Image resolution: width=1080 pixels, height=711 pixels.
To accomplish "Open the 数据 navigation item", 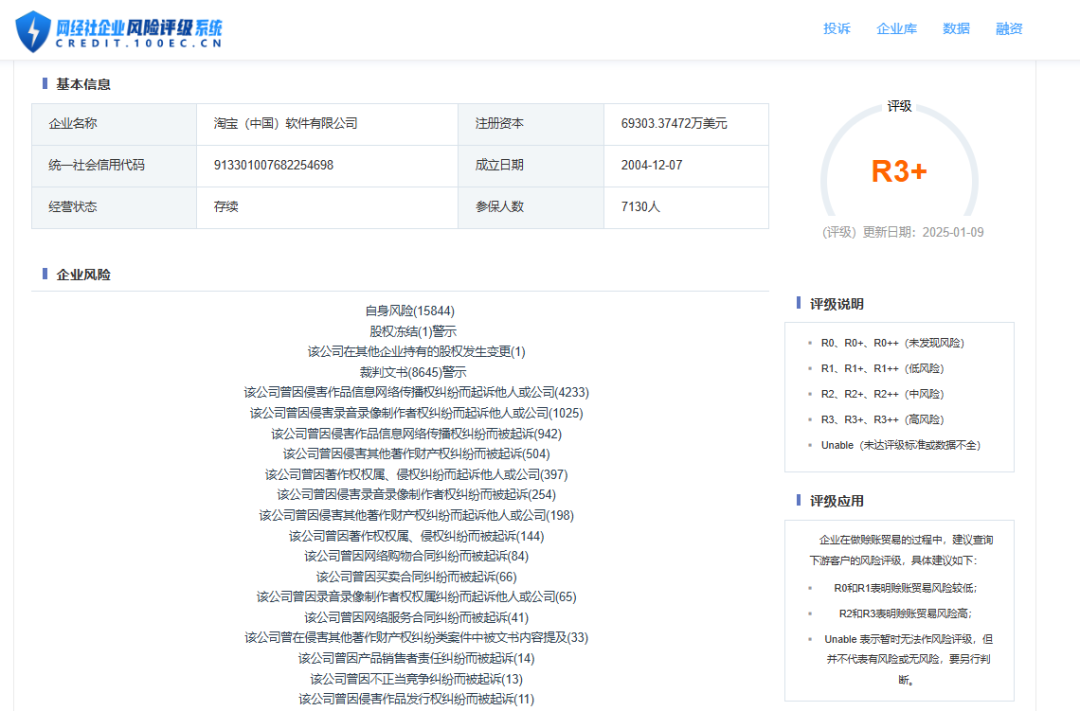I will point(956,29).
